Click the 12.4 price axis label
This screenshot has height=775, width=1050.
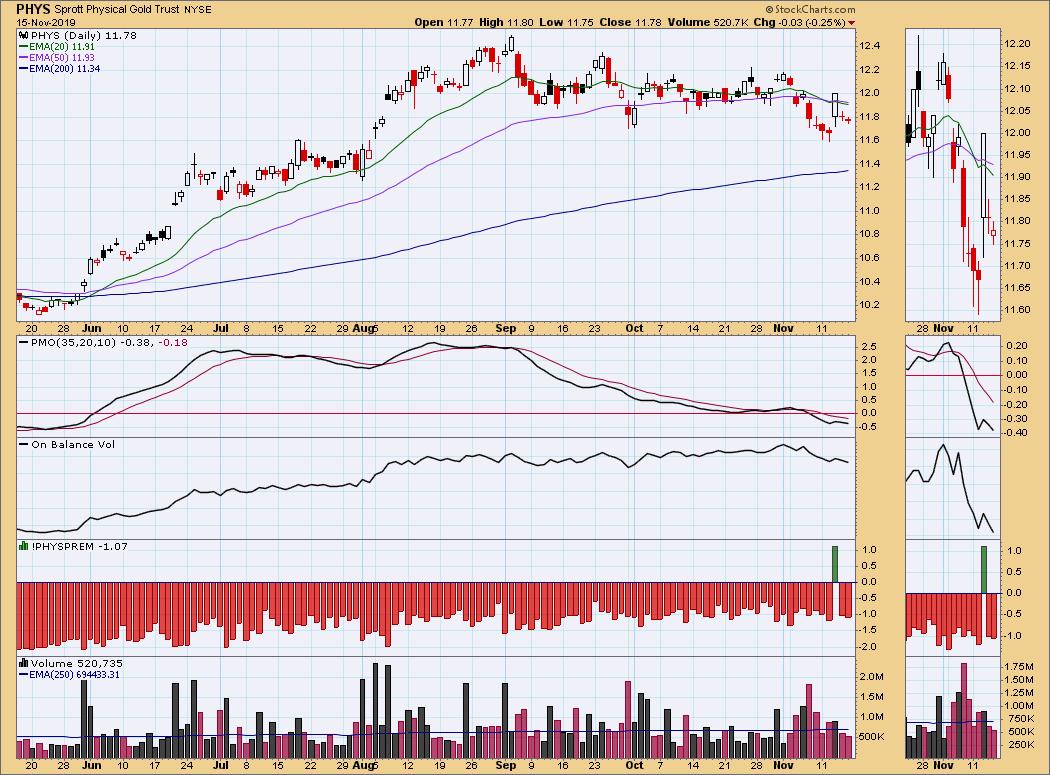point(869,46)
